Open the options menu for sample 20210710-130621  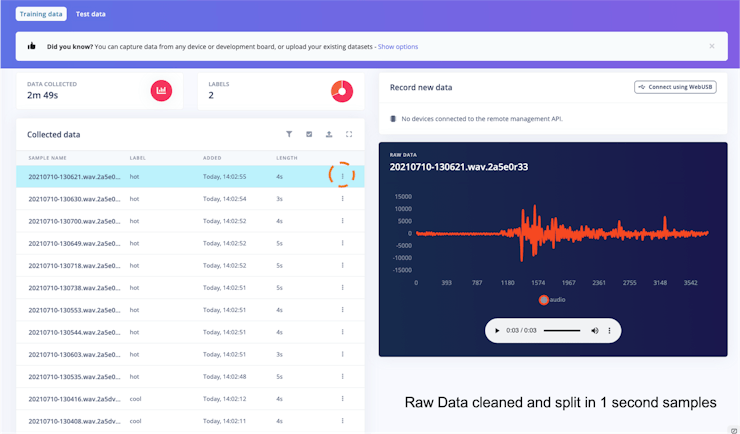(342, 177)
